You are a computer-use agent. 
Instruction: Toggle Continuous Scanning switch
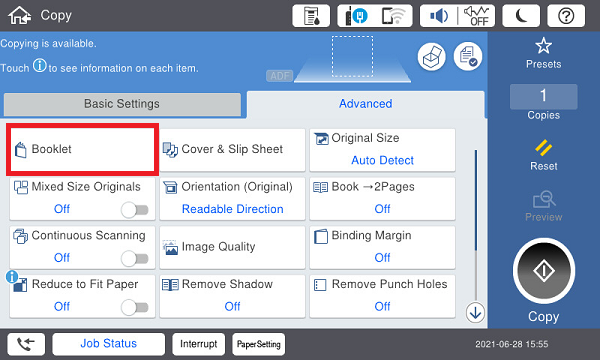click(x=135, y=259)
